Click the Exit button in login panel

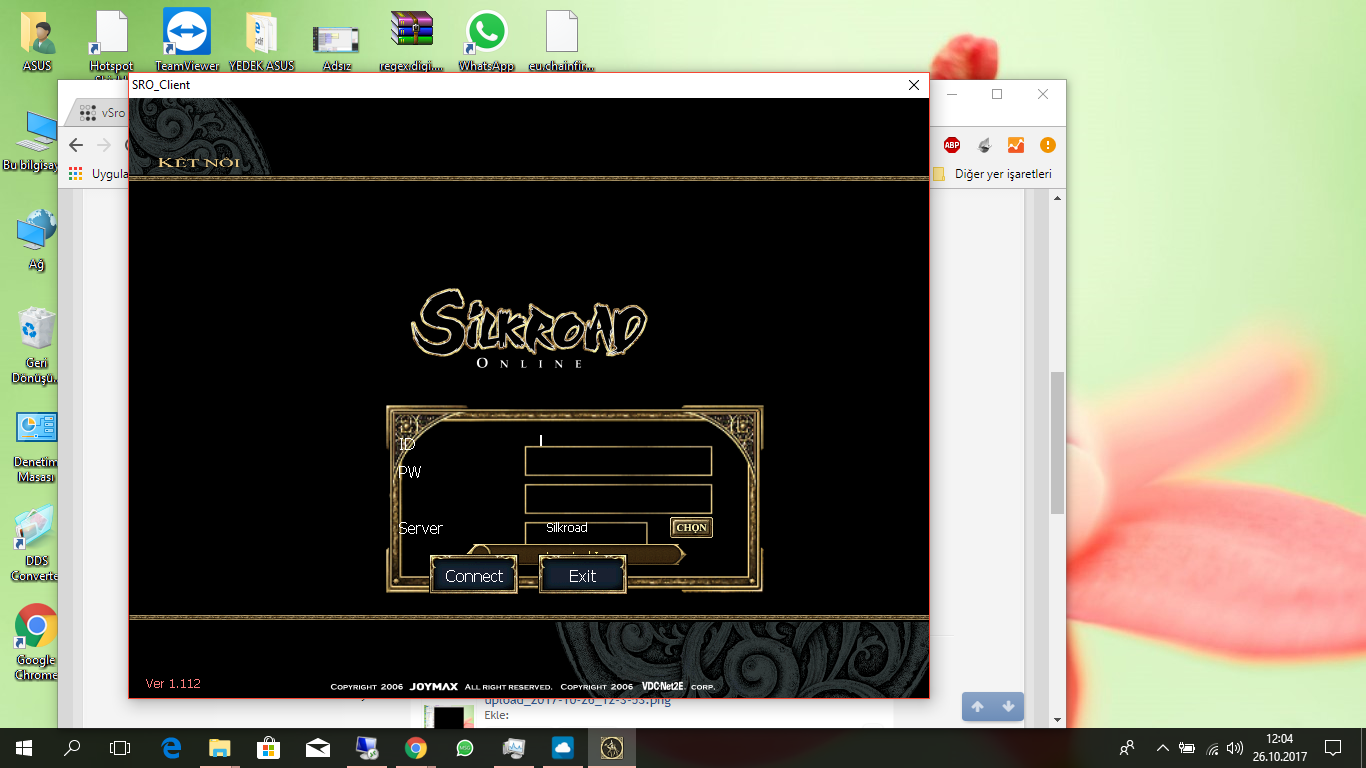pyautogui.click(x=582, y=576)
